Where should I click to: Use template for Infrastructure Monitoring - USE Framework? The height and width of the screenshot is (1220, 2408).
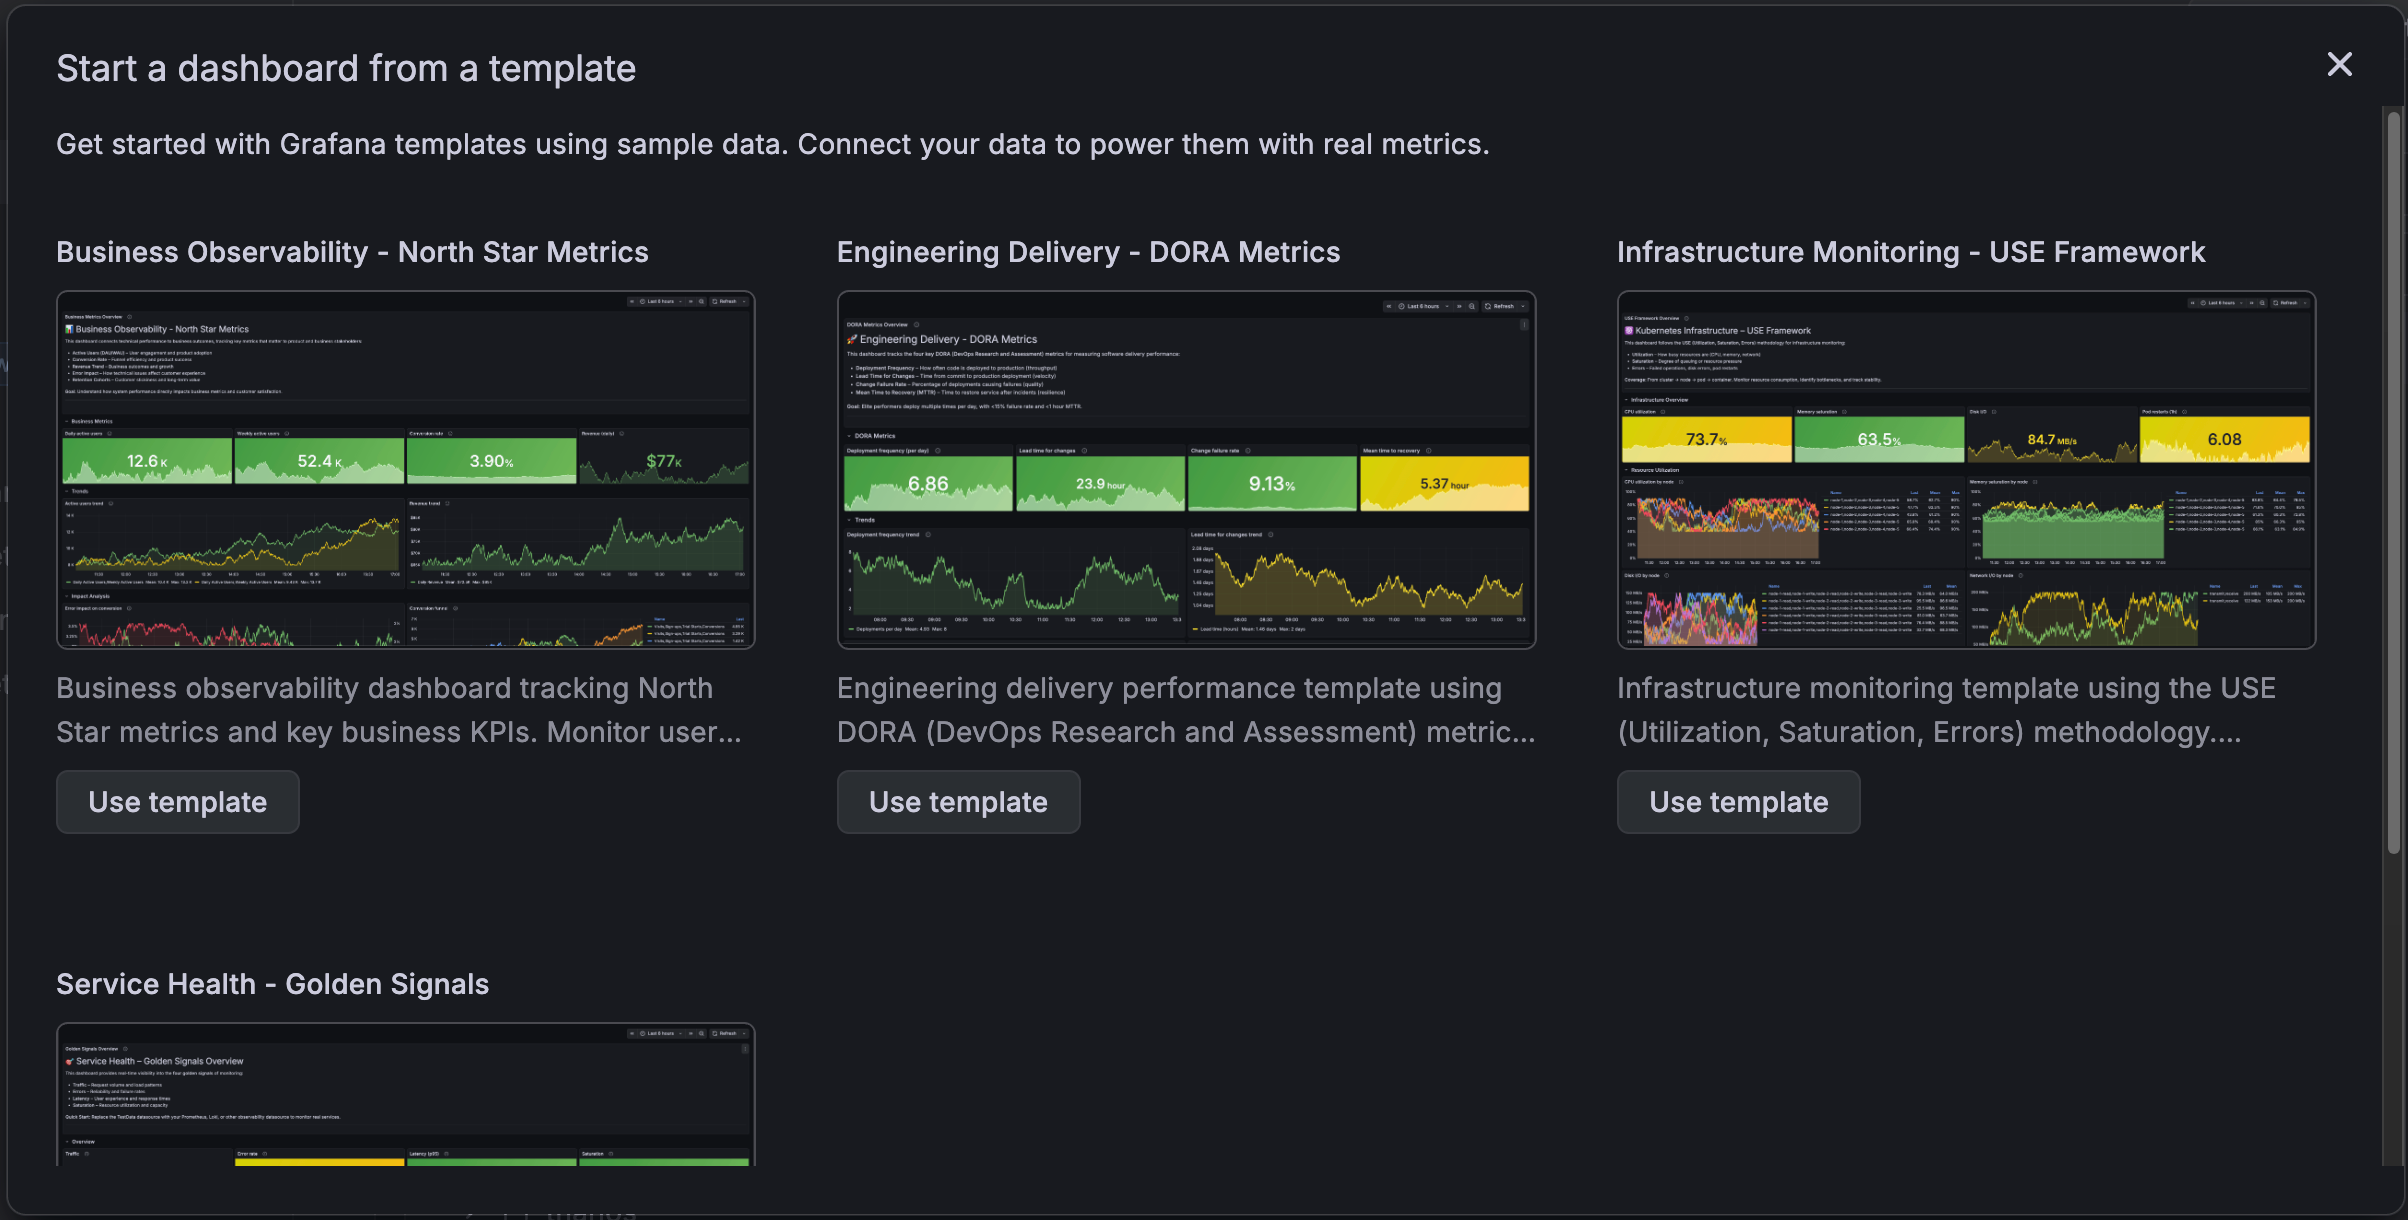(x=1738, y=802)
